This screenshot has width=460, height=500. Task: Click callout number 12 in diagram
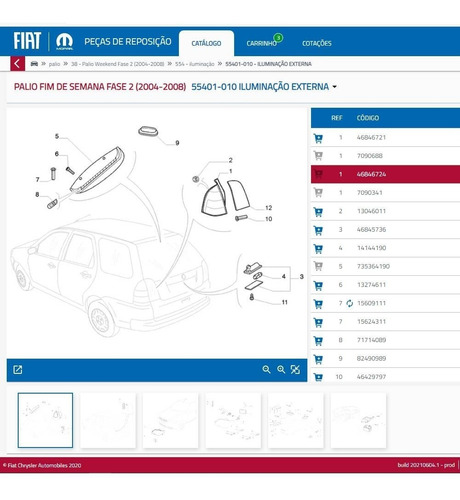point(269,208)
